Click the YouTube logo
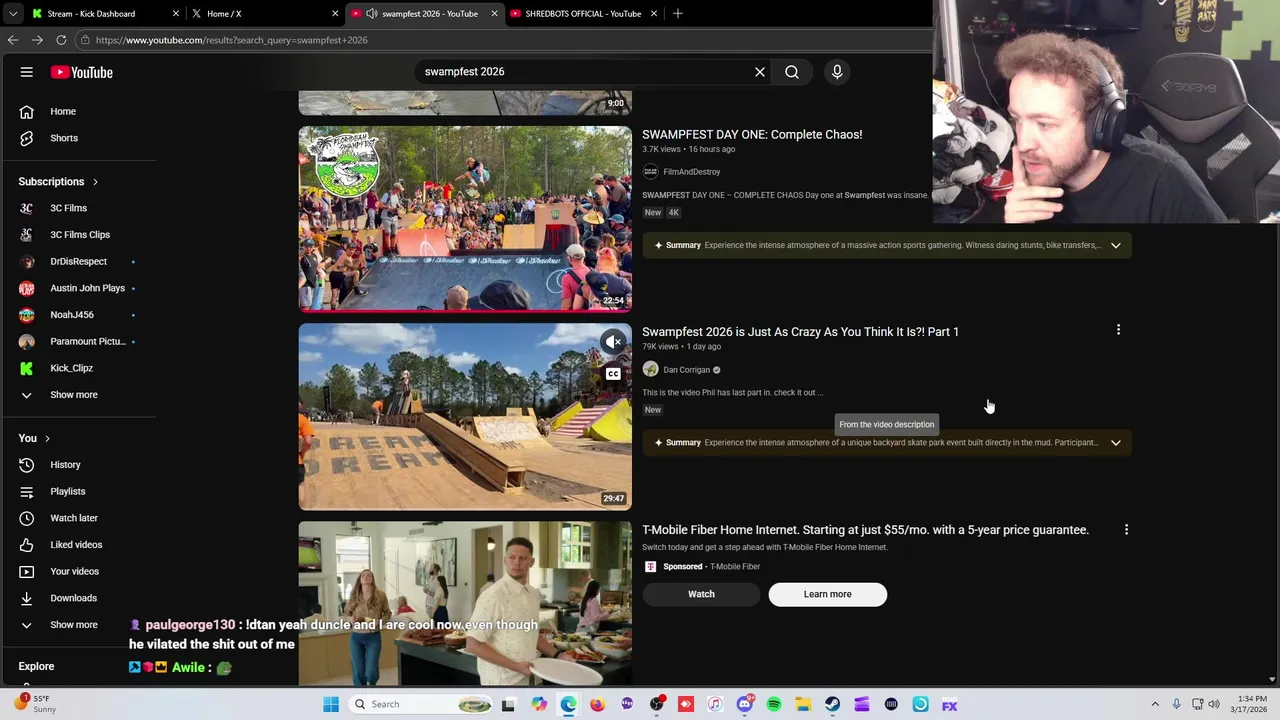The height and width of the screenshot is (720, 1280). pos(81,72)
